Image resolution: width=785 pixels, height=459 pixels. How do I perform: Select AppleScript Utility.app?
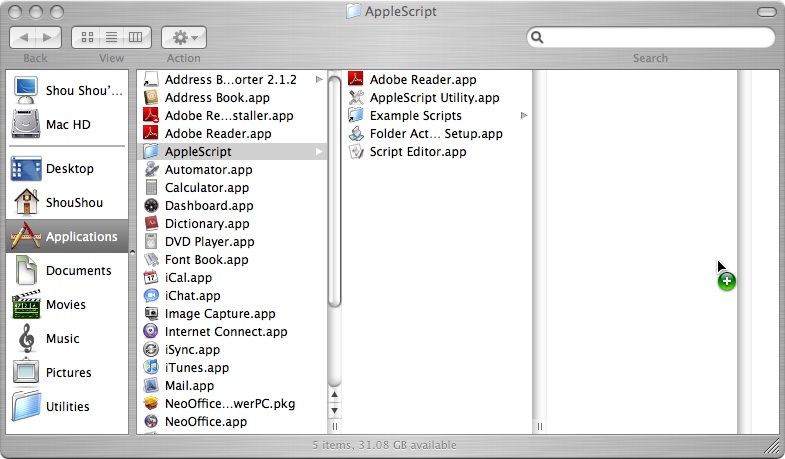[437, 98]
